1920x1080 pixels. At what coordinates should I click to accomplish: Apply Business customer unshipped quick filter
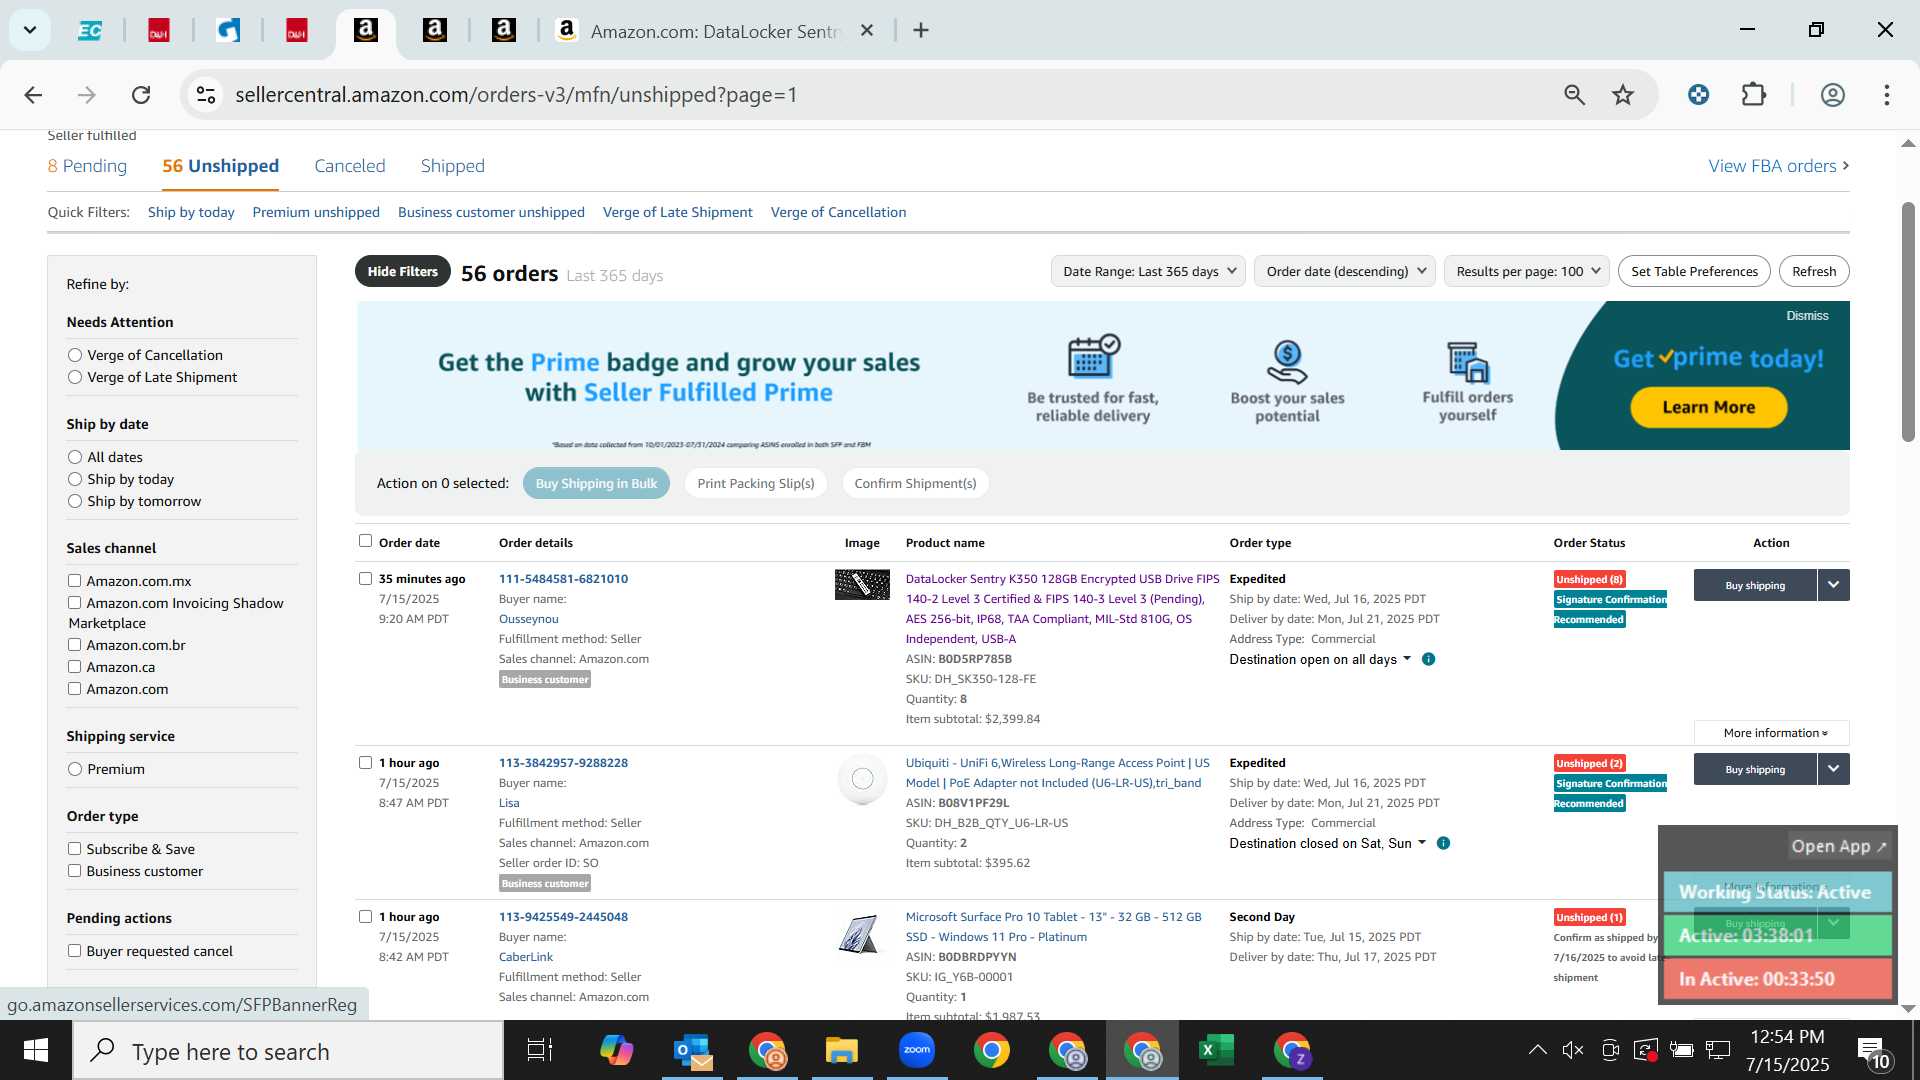(491, 212)
